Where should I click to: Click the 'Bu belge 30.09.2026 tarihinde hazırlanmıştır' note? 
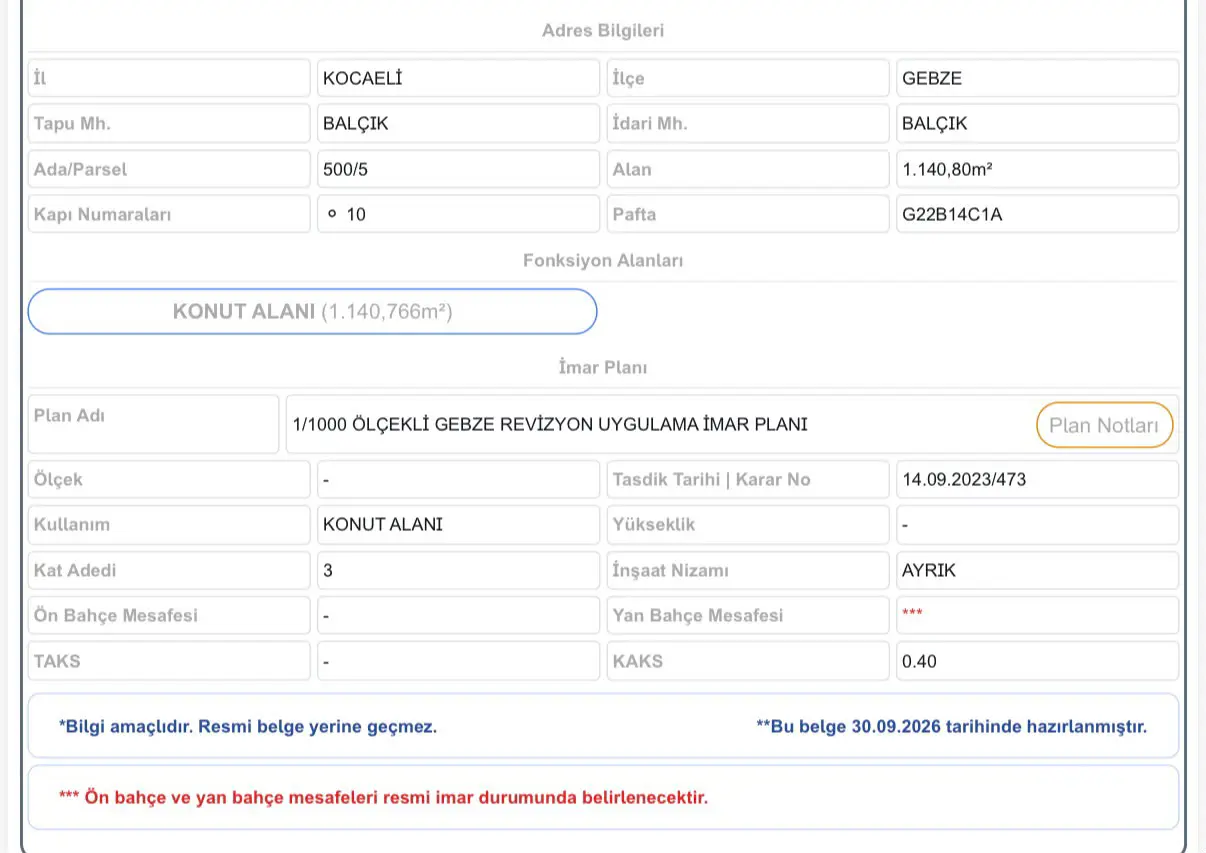[952, 727]
